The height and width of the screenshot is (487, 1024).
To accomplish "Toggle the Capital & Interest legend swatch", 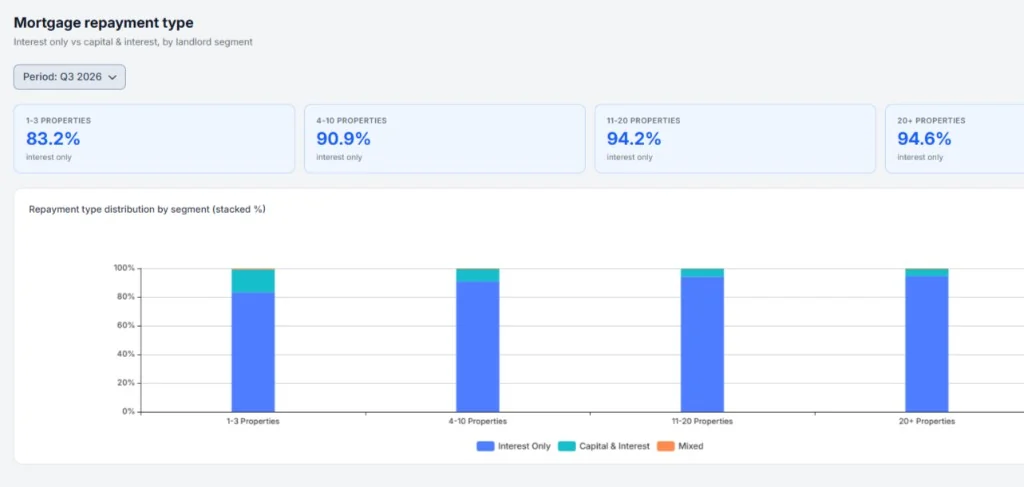I will point(567,447).
